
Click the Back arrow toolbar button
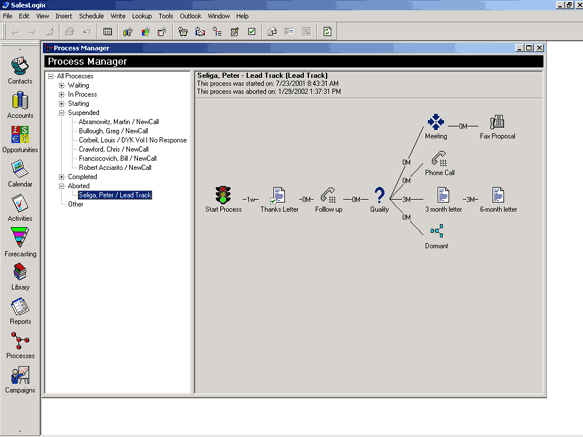tap(15, 32)
